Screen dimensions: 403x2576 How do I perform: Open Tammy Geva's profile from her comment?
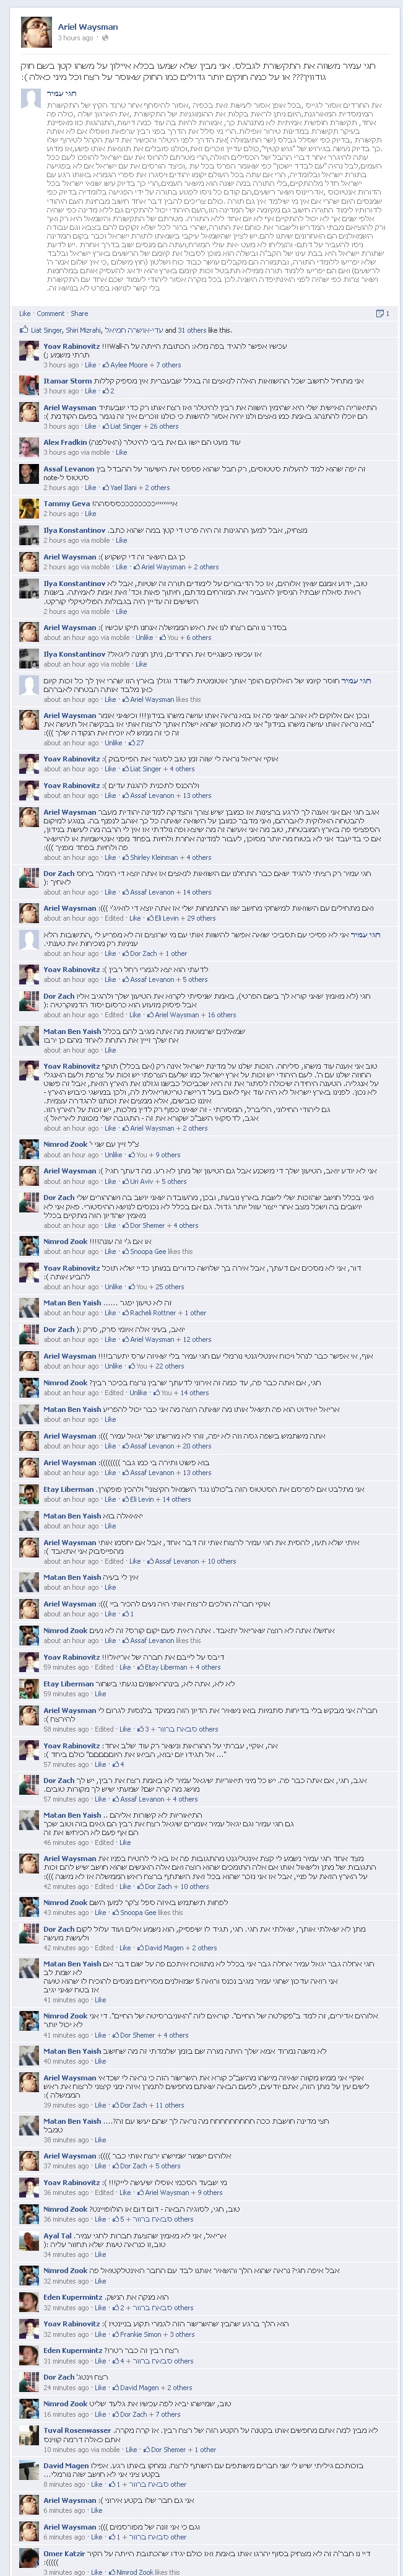(66, 503)
